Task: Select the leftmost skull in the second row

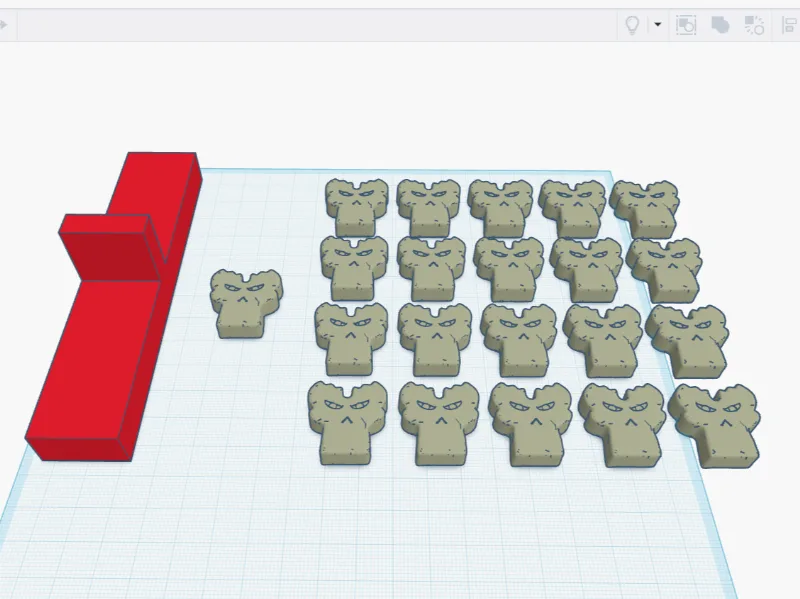Action: click(x=354, y=268)
